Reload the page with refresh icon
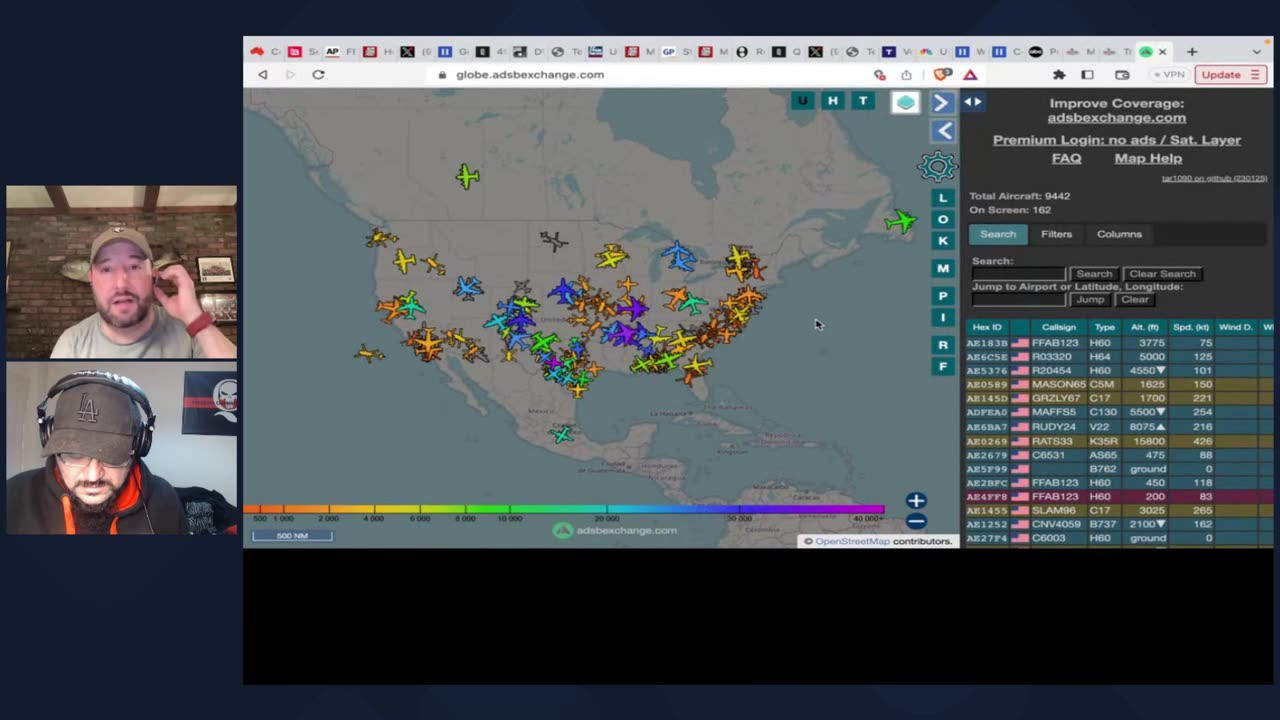The image size is (1280, 720). tap(318, 75)
